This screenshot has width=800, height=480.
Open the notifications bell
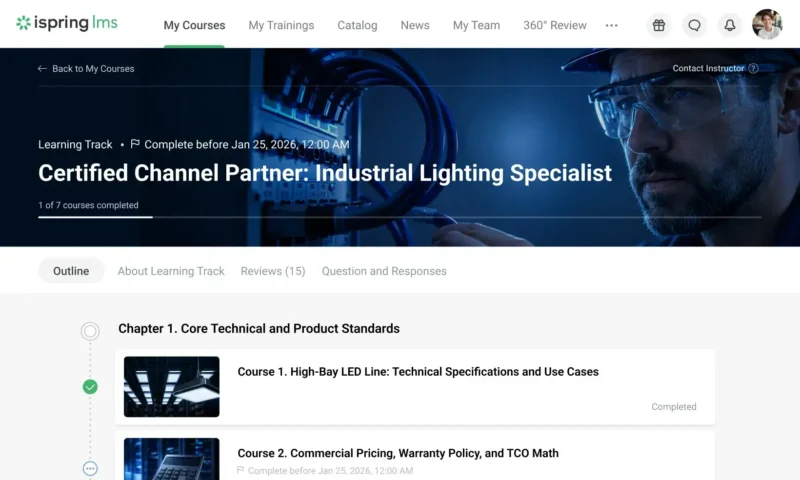point(730,25)
